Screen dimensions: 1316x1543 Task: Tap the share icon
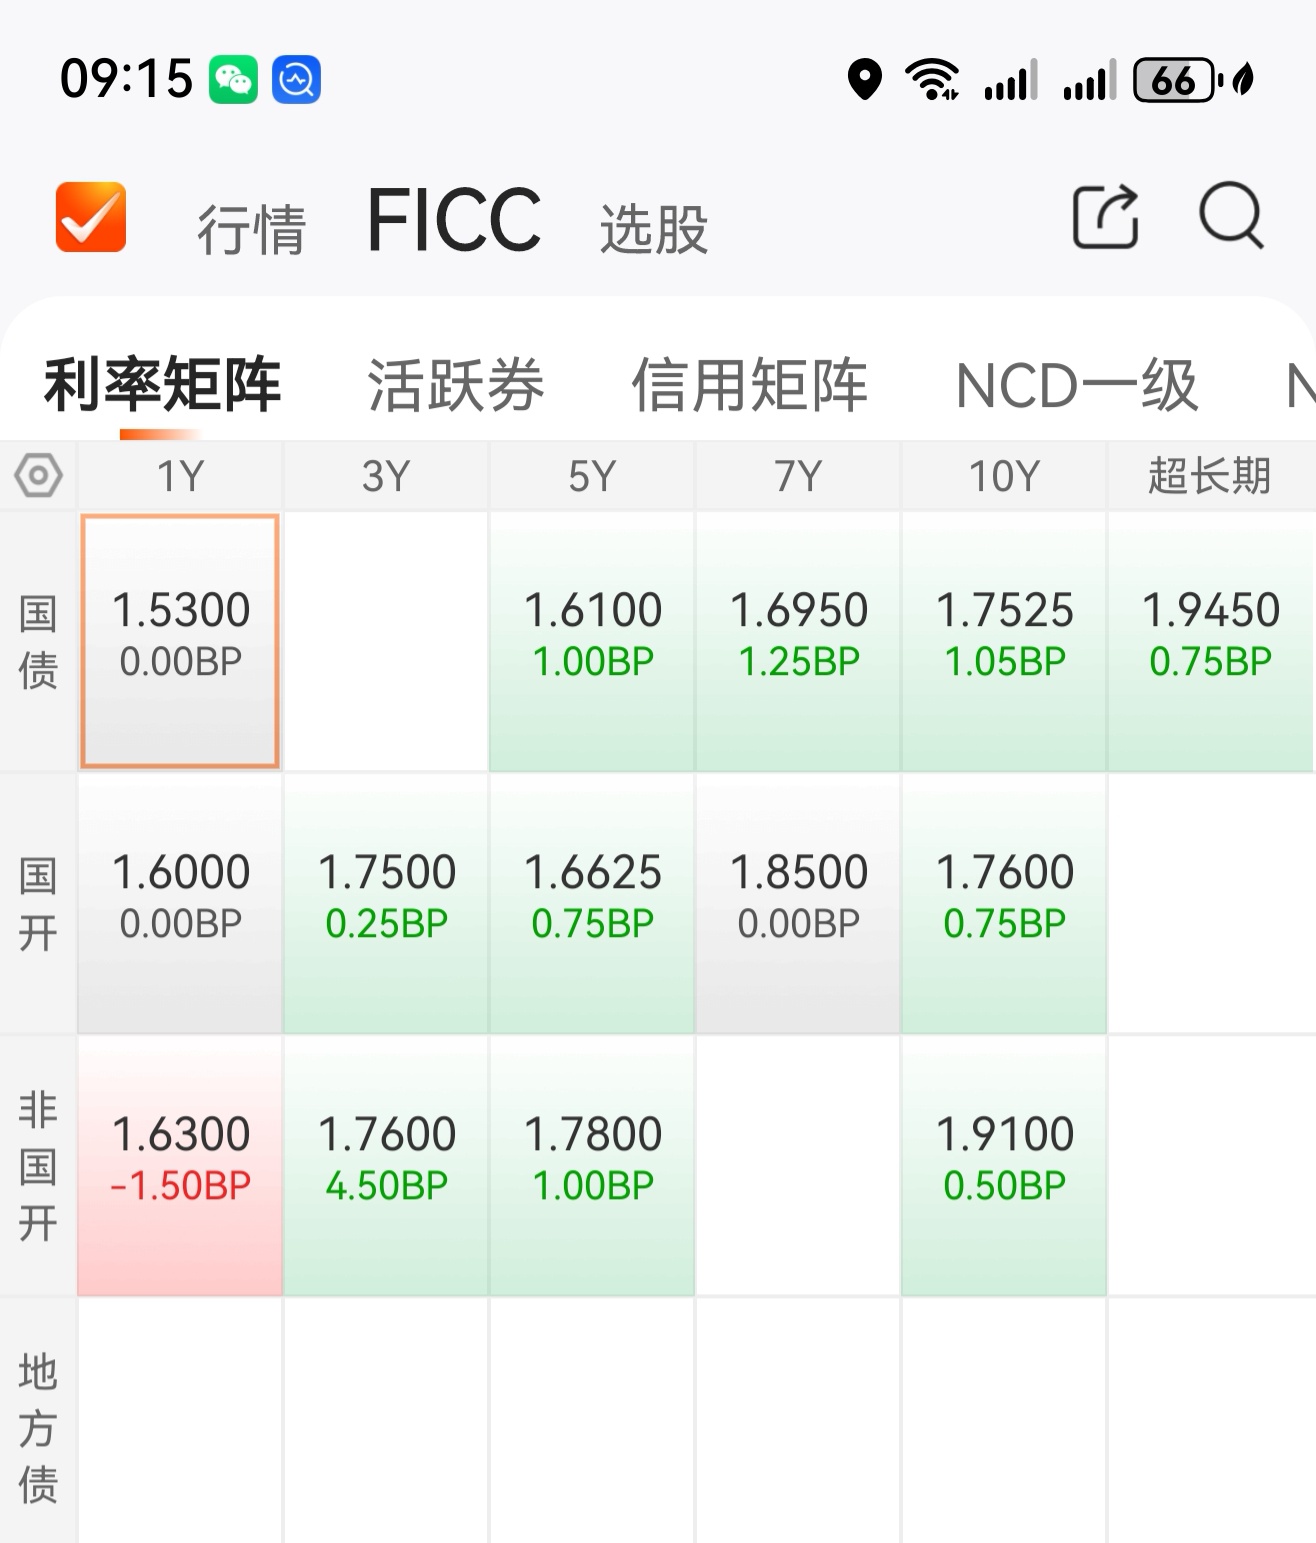tap(1106, 219)
